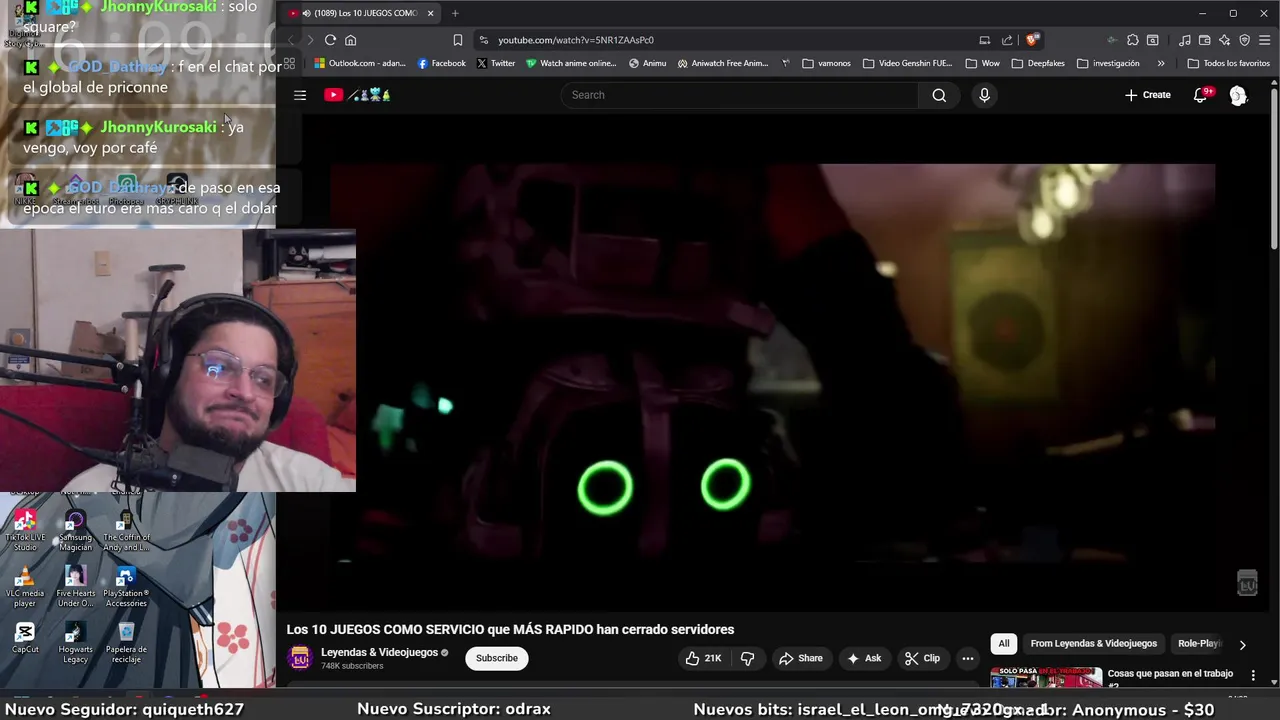
Task: Navigate forward in browser history
Action: click(310, 40)
